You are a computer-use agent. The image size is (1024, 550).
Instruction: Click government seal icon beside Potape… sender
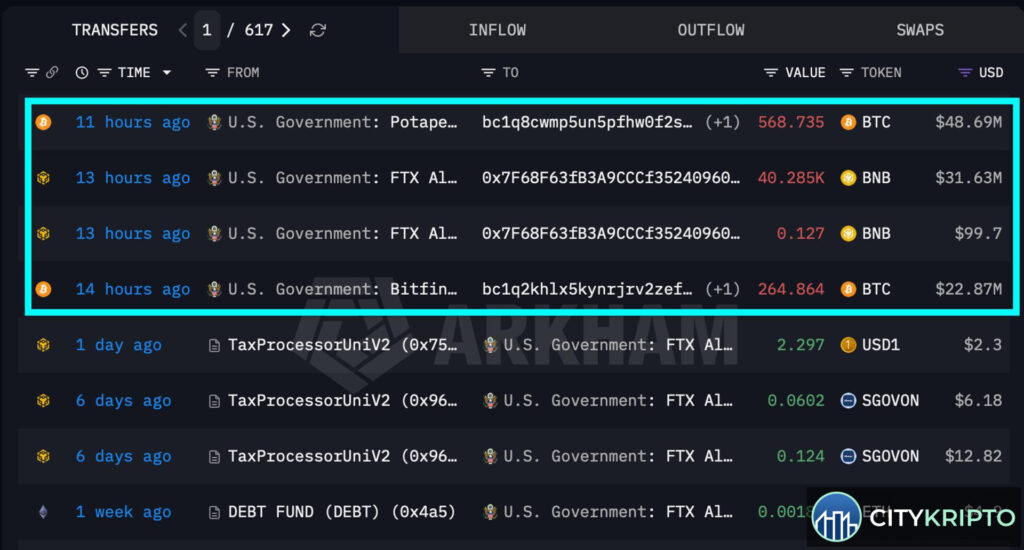coord(214,122)
